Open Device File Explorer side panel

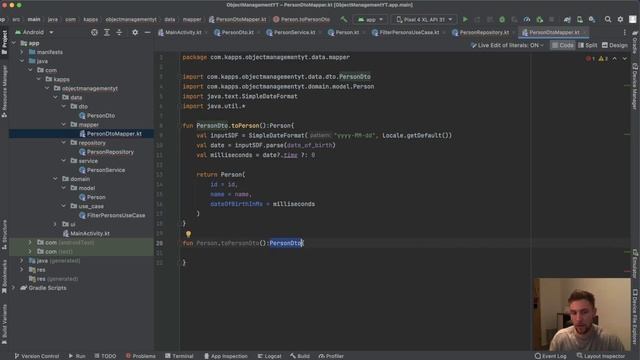pyautogui.click(x=635, y=317)
